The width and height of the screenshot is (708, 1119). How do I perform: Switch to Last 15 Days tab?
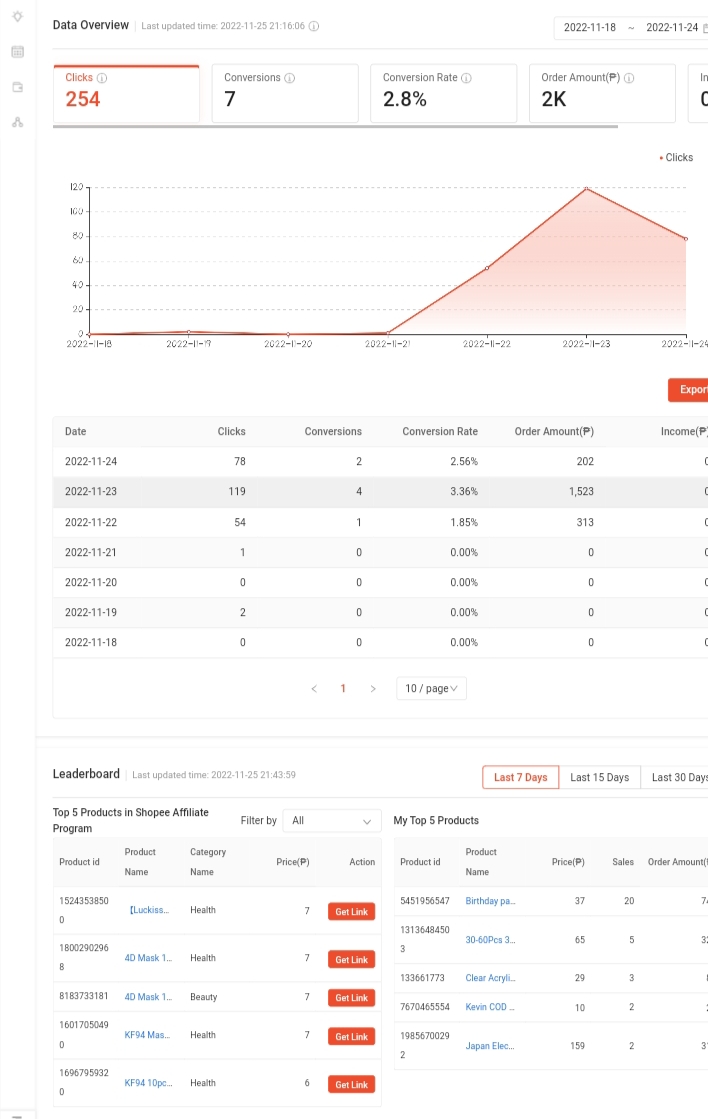[600, 777]
